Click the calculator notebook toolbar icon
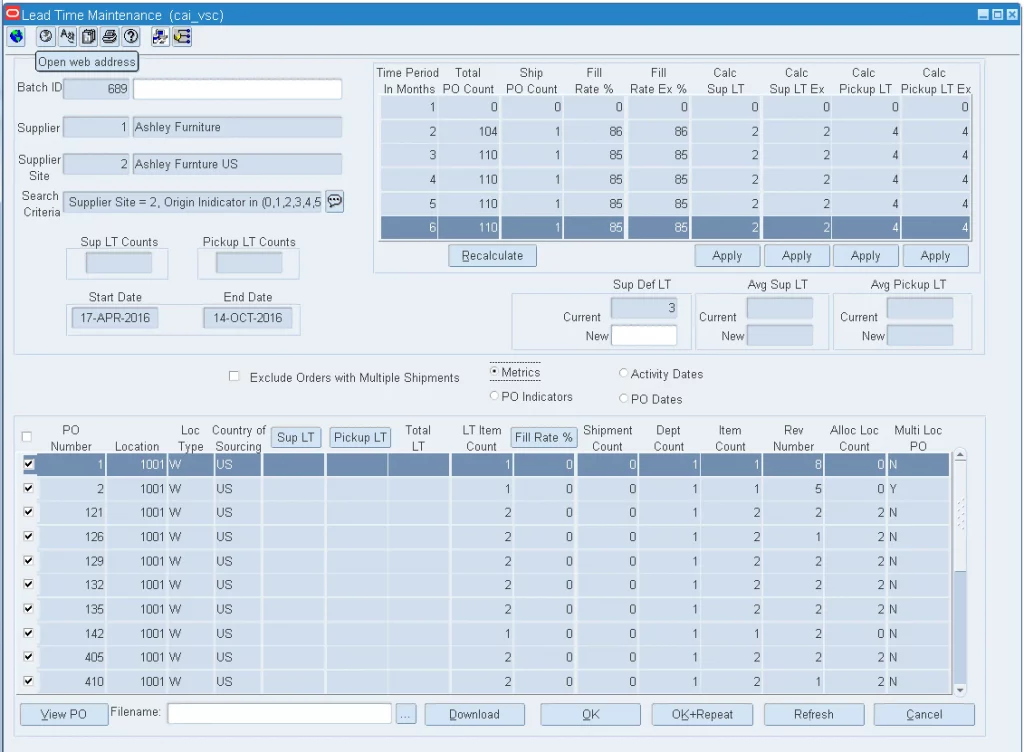 pyautogui.click(x=88, y=37)
